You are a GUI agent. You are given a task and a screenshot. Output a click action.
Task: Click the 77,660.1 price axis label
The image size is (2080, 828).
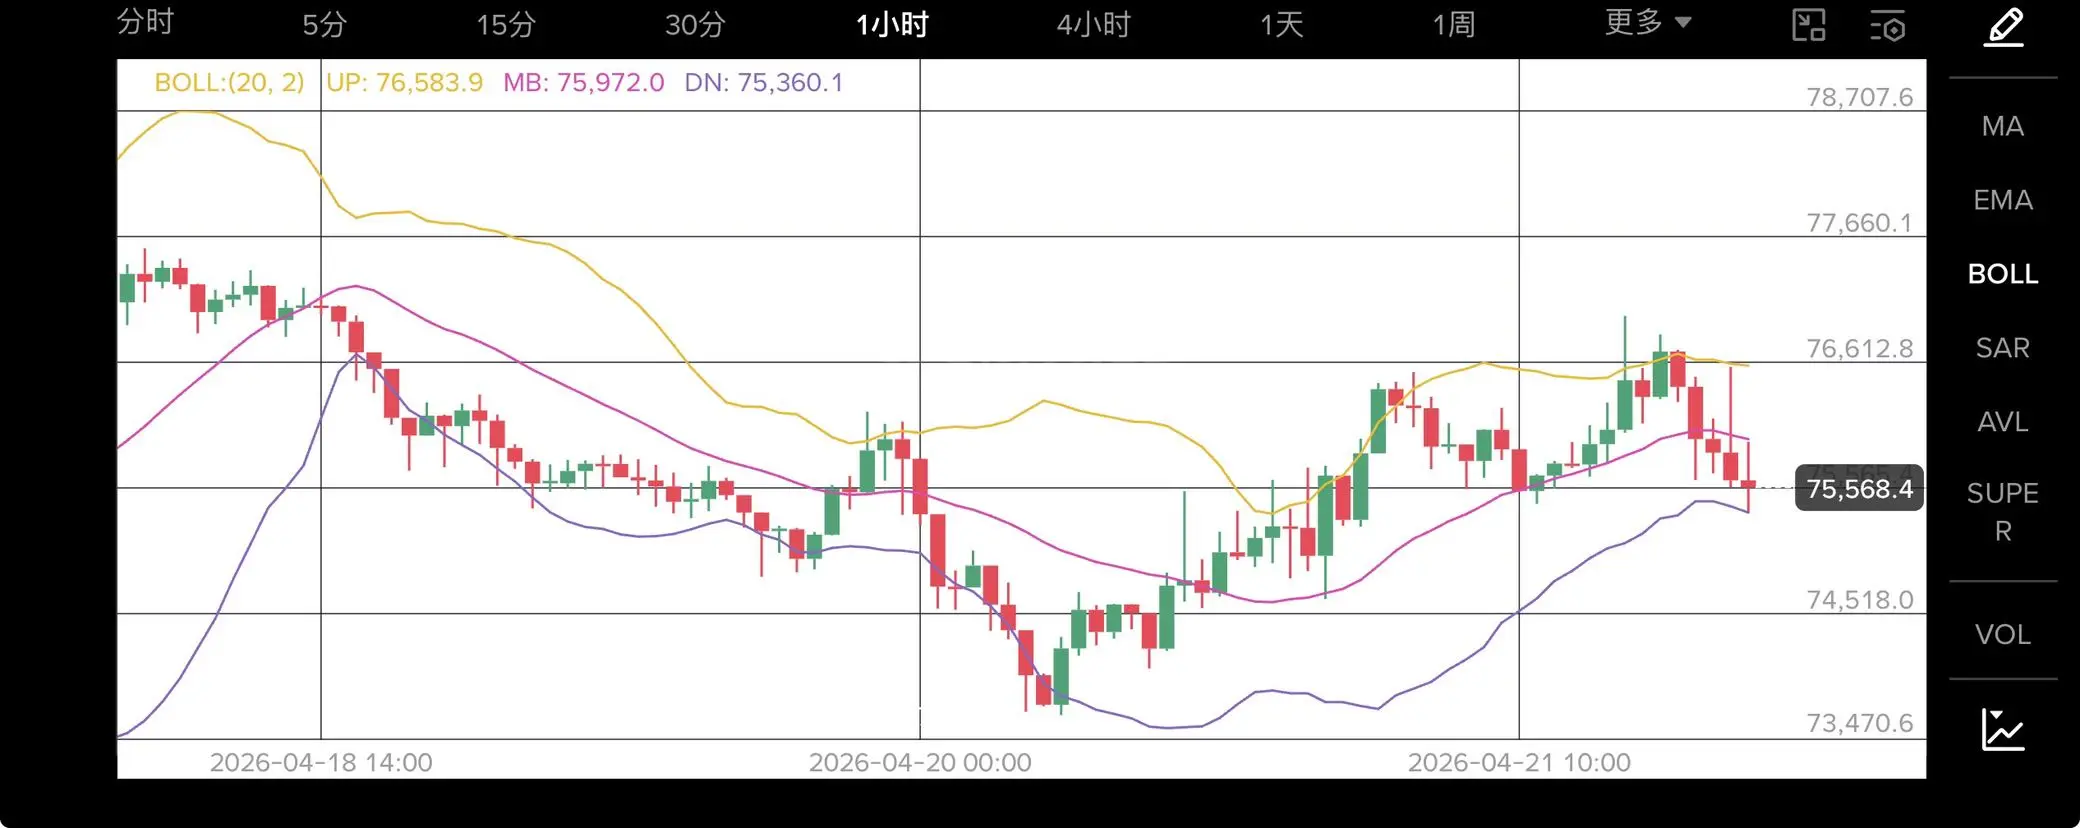1859,222
